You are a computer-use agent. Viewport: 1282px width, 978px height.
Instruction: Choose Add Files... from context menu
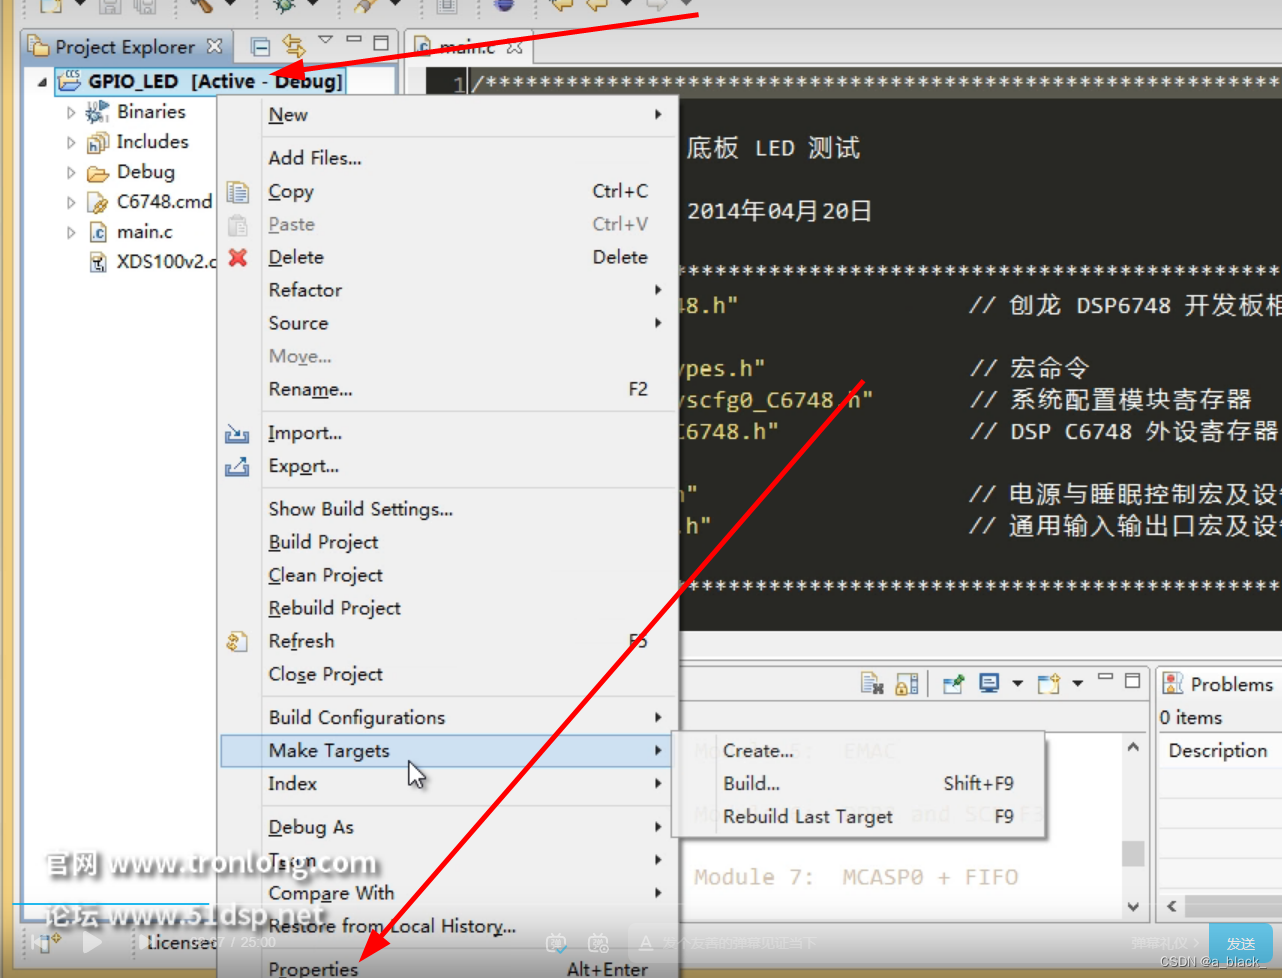pos(449,158)
